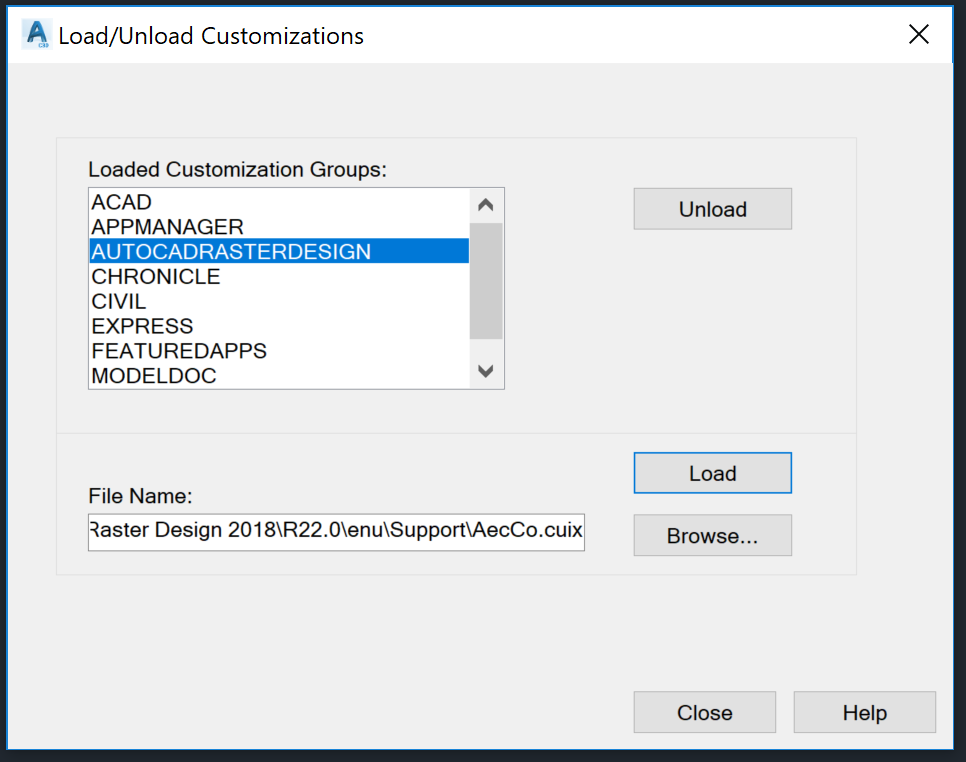
Task: Select ACAD customization group
Action: [x=279, y=202]
